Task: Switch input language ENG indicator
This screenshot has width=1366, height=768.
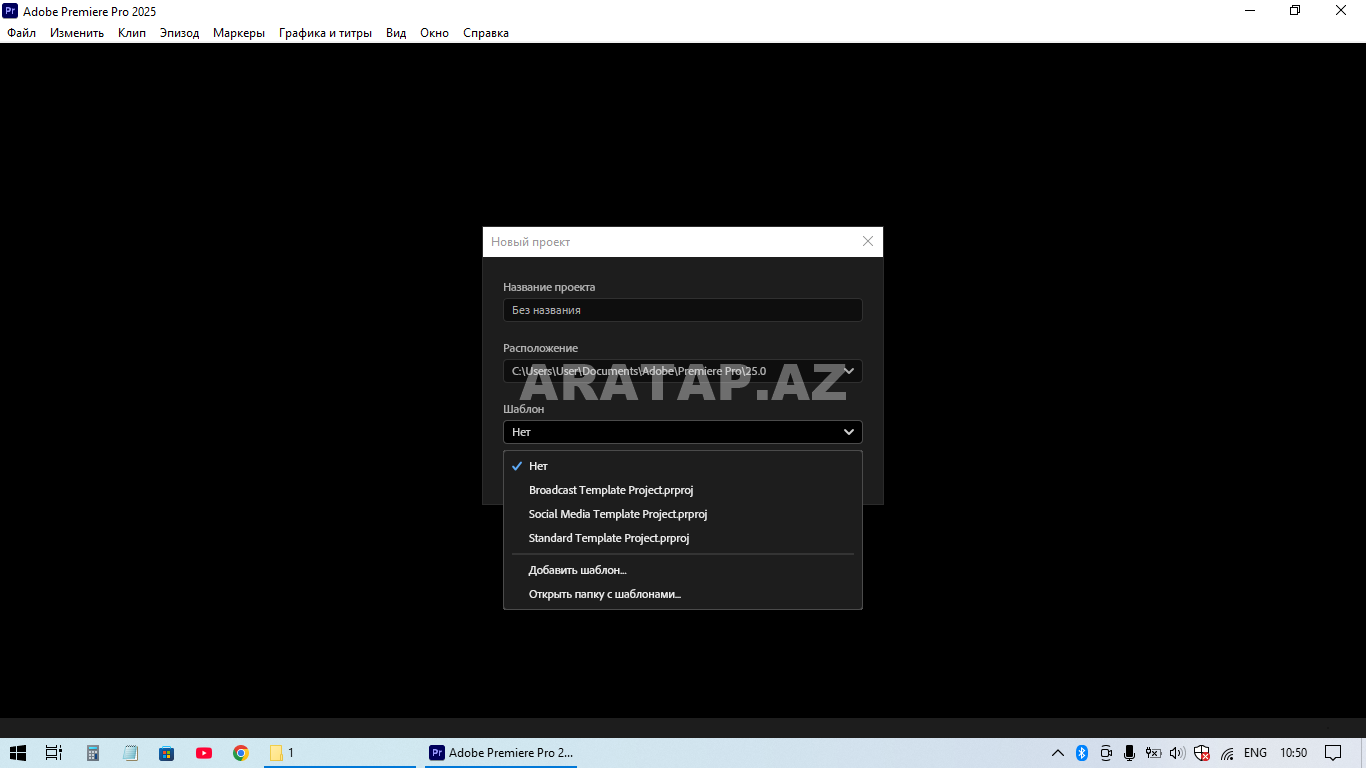Action: [x=1255, y=753]
